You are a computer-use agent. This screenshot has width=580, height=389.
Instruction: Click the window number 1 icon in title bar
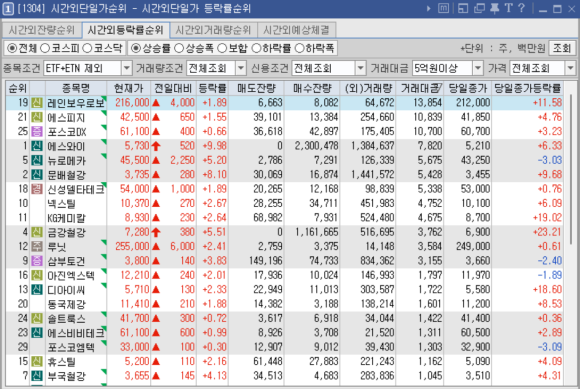point(8,8)
